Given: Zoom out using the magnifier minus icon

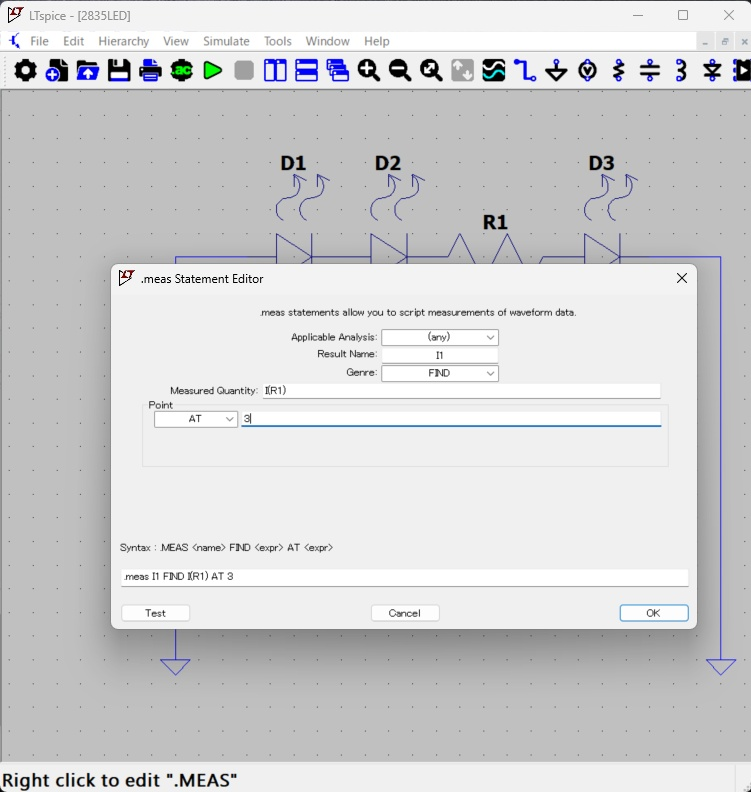Looking at the screenshot, I should [400, 70].
